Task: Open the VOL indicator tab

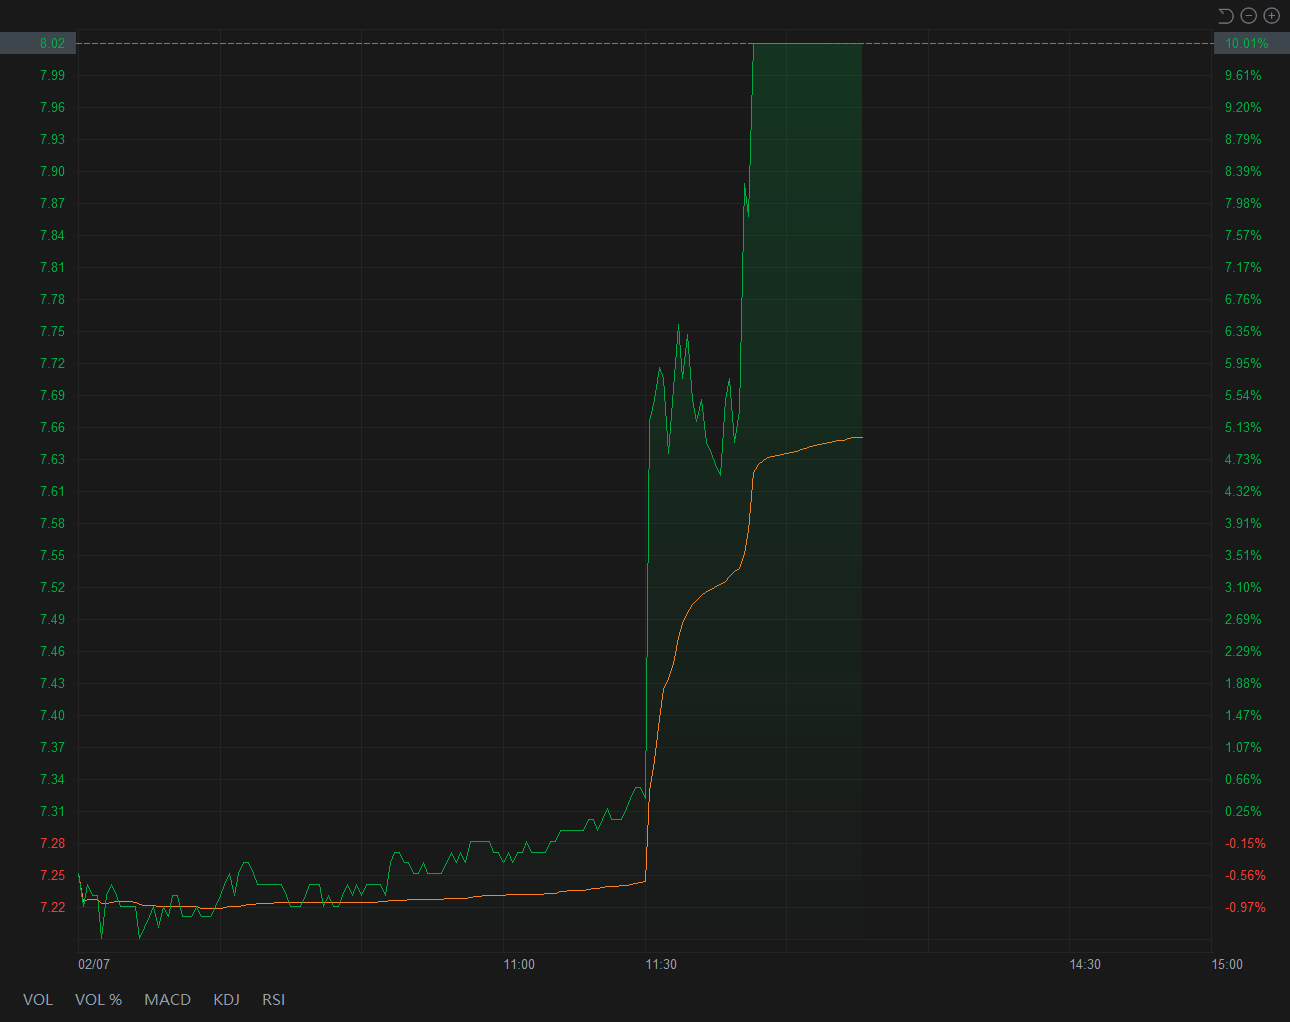Action: coord(38,999)
